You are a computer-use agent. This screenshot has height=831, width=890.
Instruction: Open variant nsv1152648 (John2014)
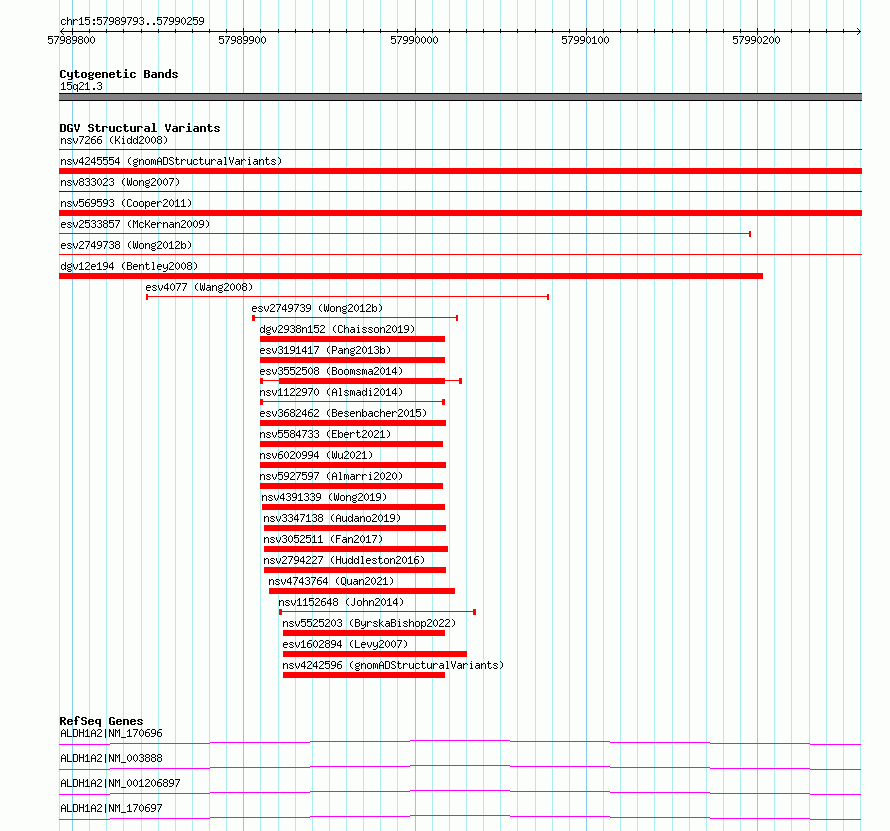click(341, 602)
